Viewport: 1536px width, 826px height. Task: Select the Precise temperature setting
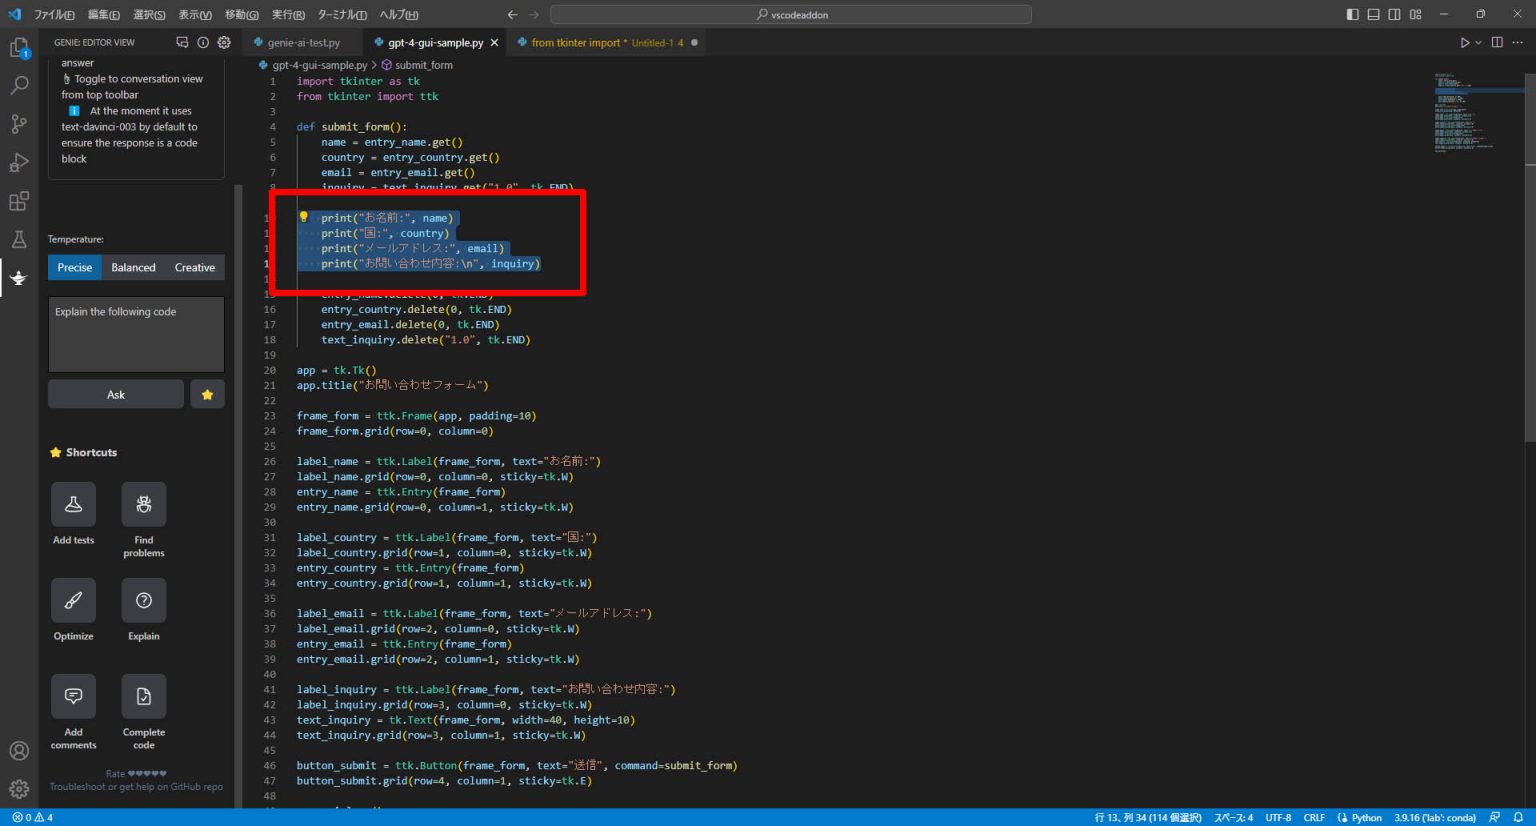tap(75, 267)
